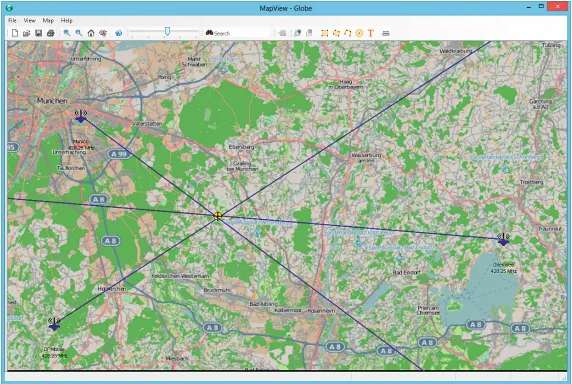
Task: Click the zoom out magnifier icon
Action: pyautogui.click(x=79, y=33)
